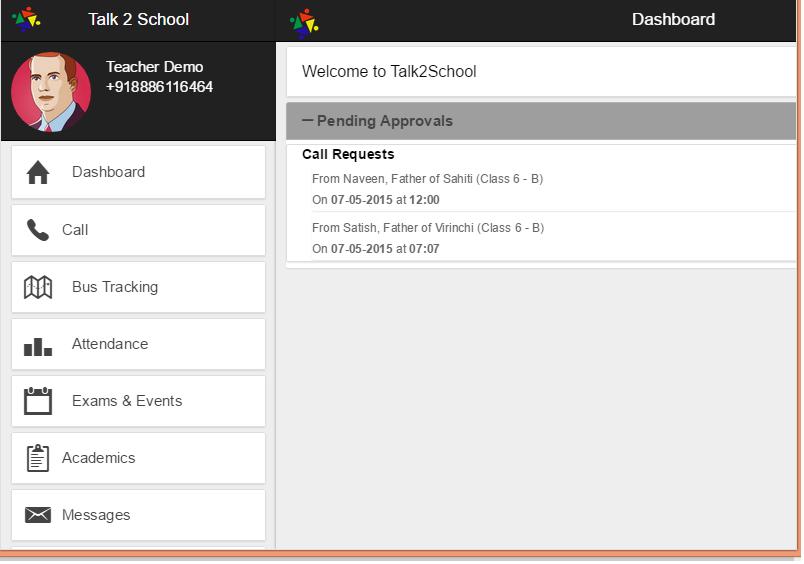This screenshot has width=804, height=564.
Task: Click the Messages envelope icon
Action: click(x=38, y=516)
